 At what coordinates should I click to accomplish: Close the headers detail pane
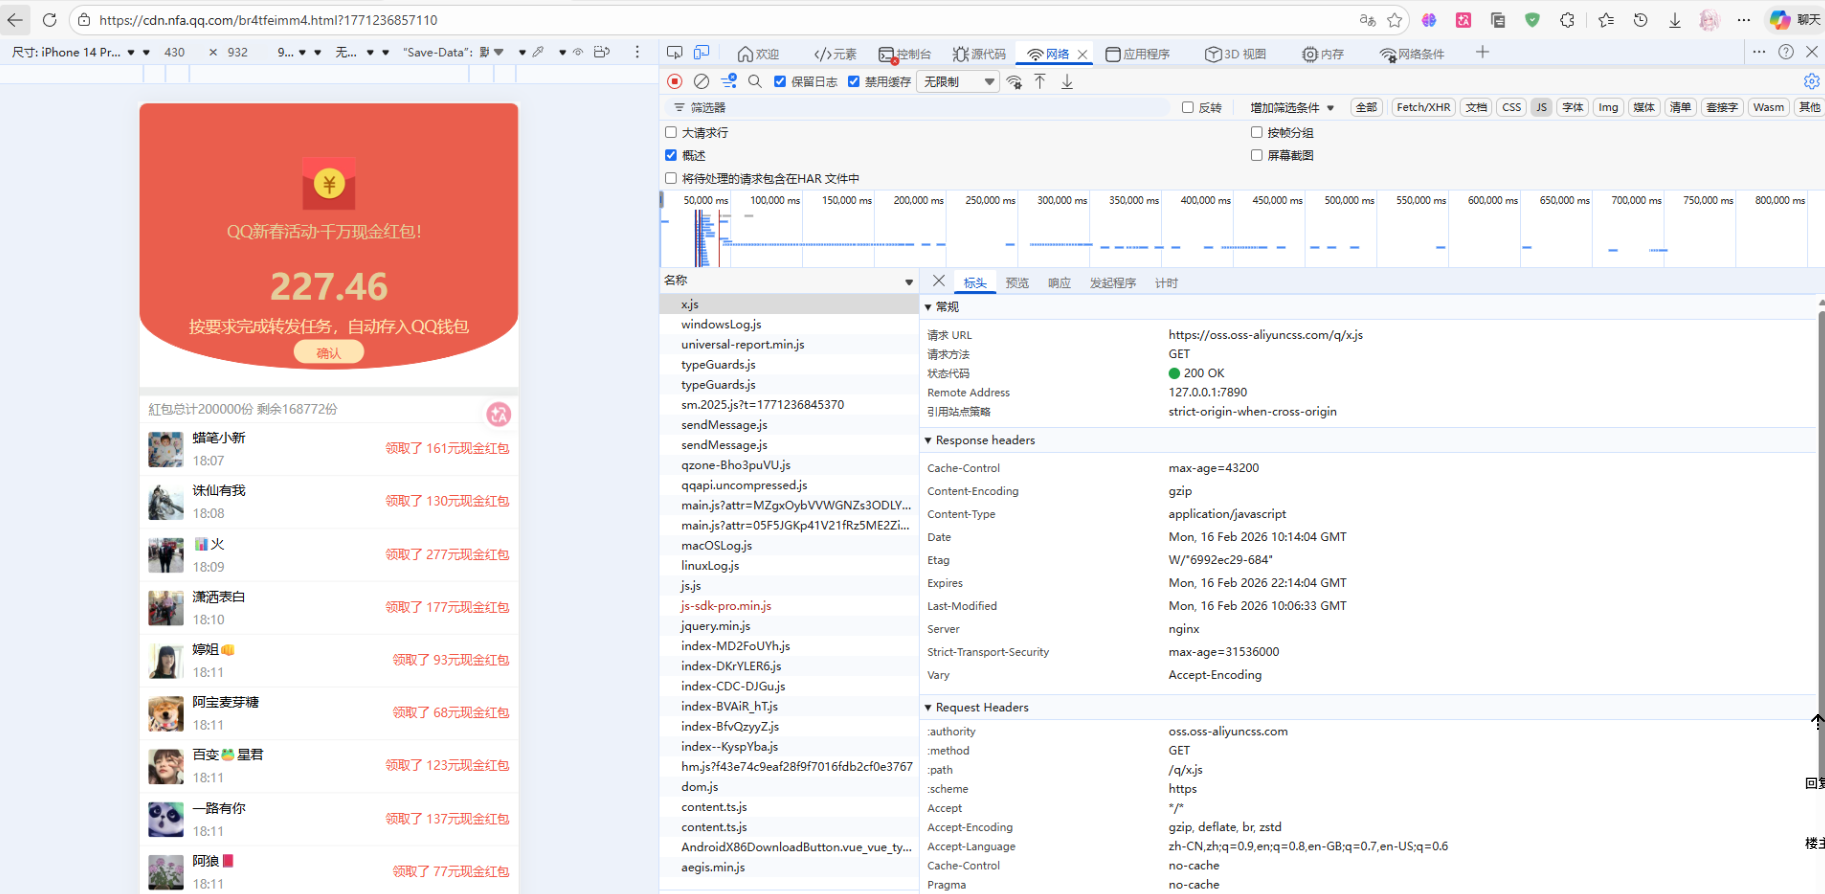coord(938,281)
